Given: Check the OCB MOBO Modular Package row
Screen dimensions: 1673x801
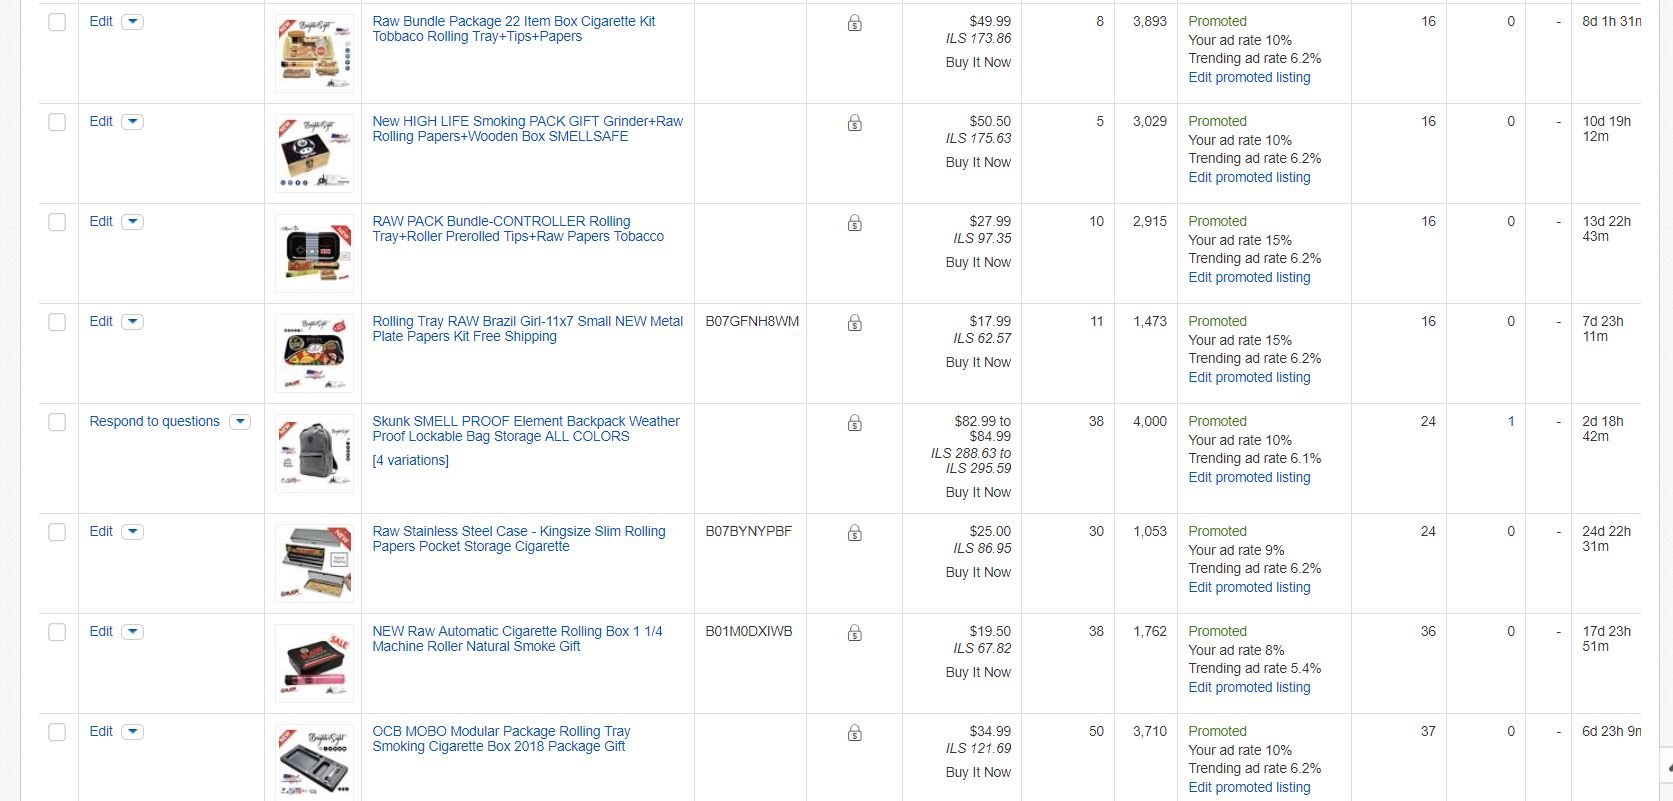Looking at the screenshot, I should pyautogui.click(x=57, y=732).
